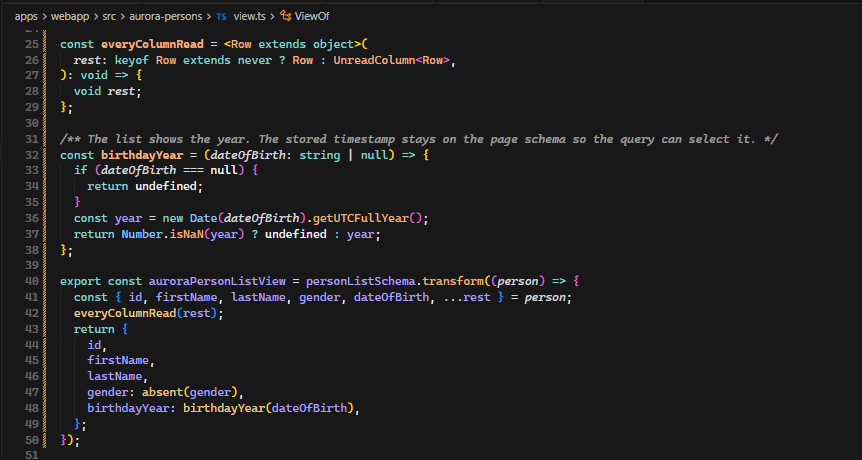Viewport: 862px width, 460px height.
Task: Click the ViewOf symbol icon in breadcrumbs
Action: pos(285,16)
